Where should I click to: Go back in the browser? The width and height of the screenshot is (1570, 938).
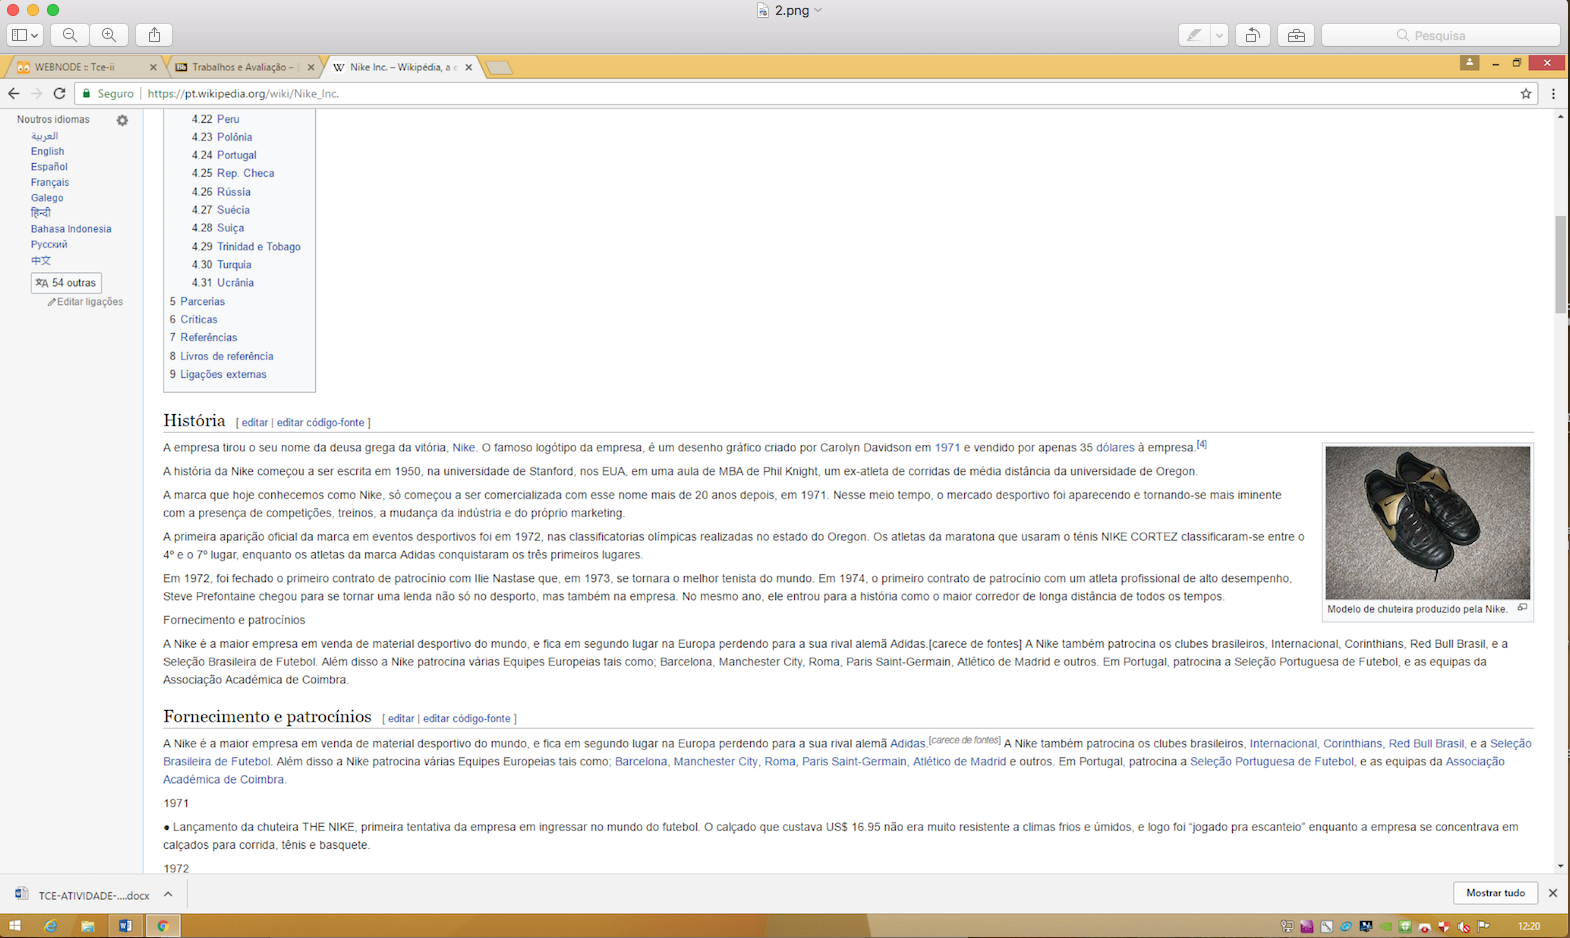point(13,93)
